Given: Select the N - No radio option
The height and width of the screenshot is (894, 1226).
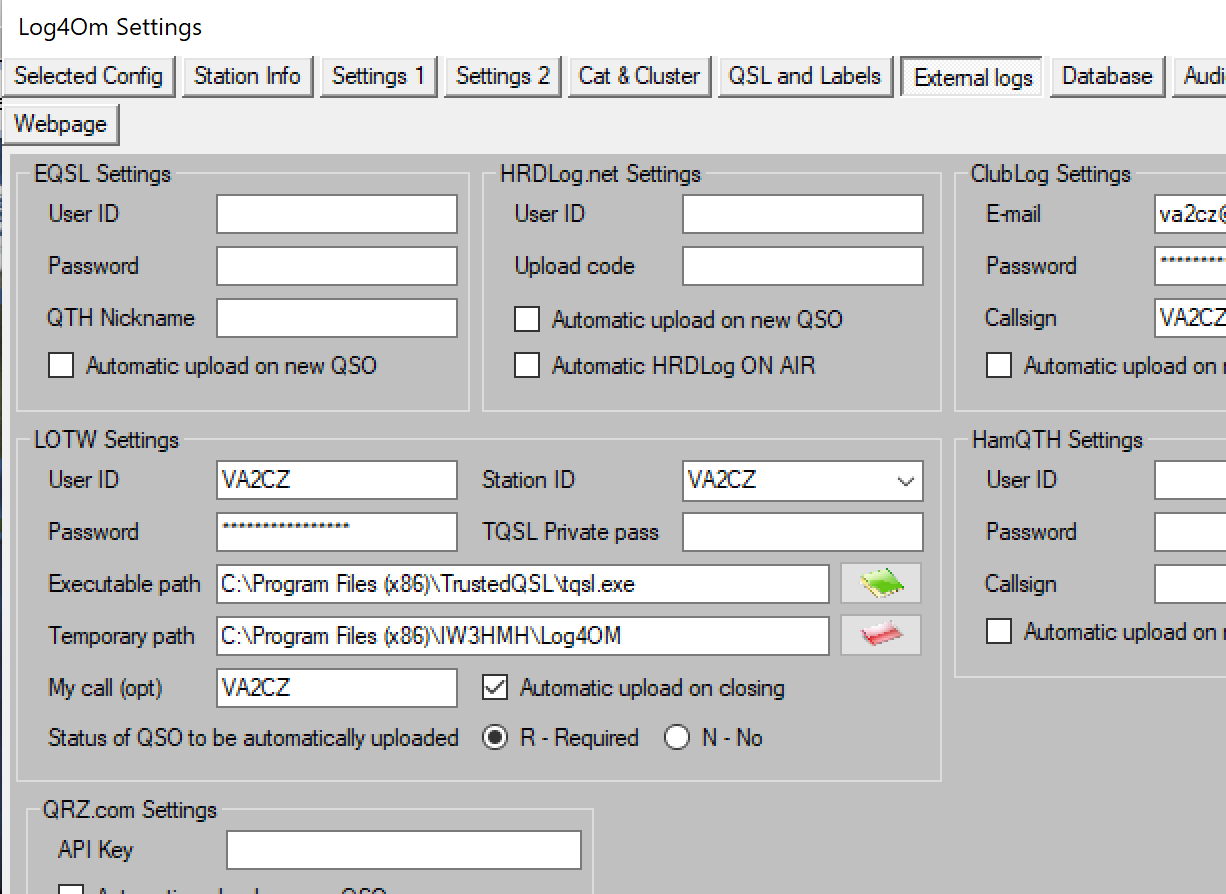Looking at the screenshot, I should pos(677,738).
